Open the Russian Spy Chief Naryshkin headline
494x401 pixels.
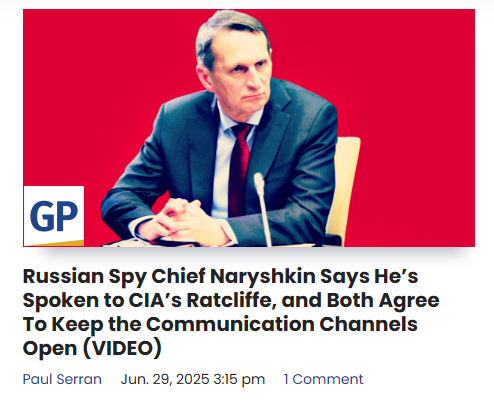tap(231, 312)
